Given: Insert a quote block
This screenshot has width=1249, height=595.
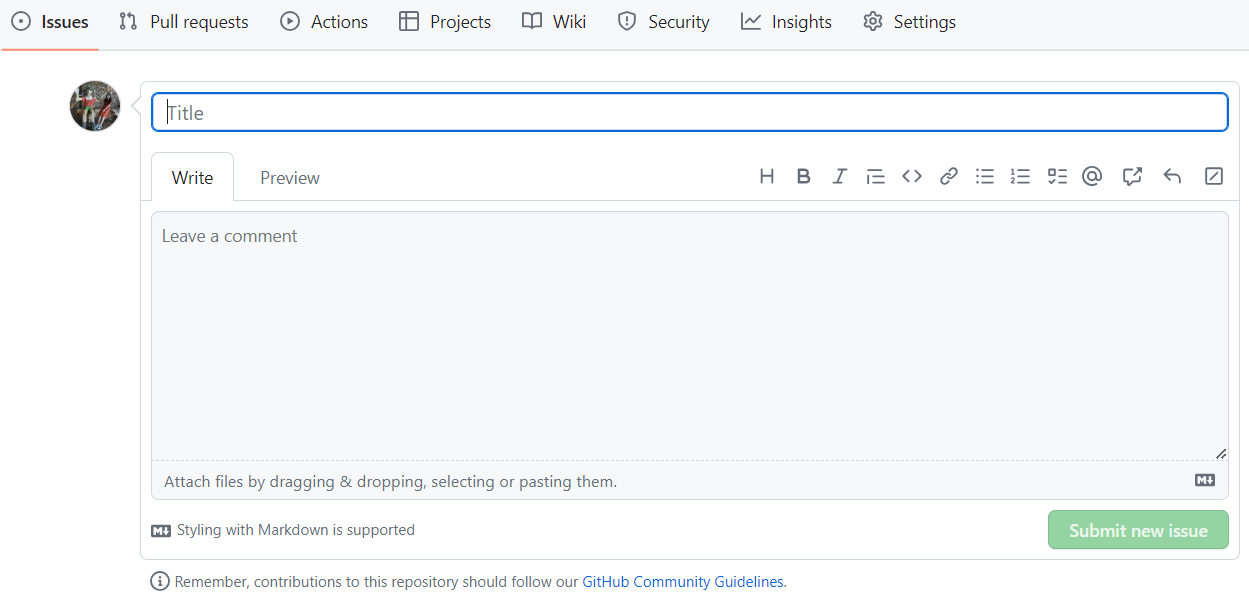Looking at the screenshot, I should (875, 177).
